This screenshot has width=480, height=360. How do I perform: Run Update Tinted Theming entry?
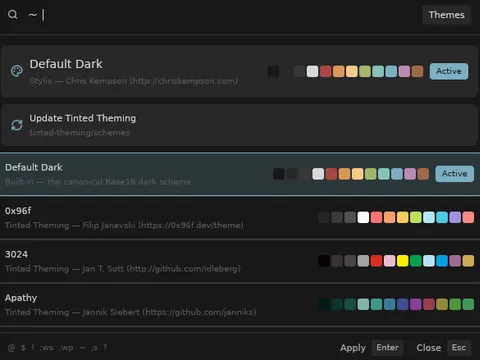coord(239,125)
